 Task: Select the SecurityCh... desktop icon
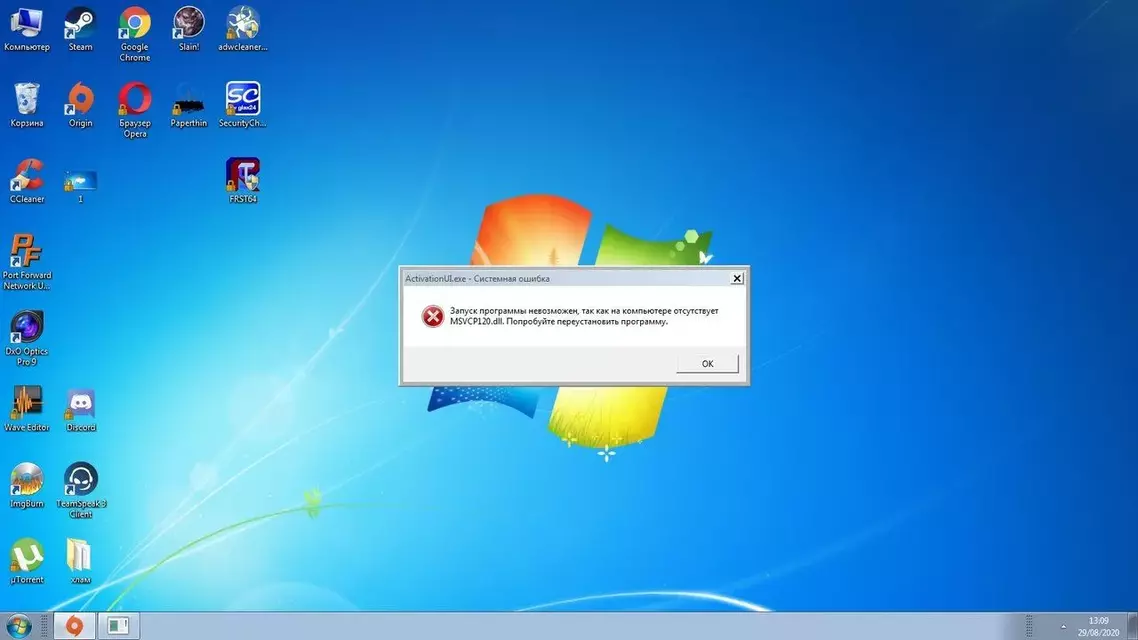pyautogui.click(x=242, y=105)
